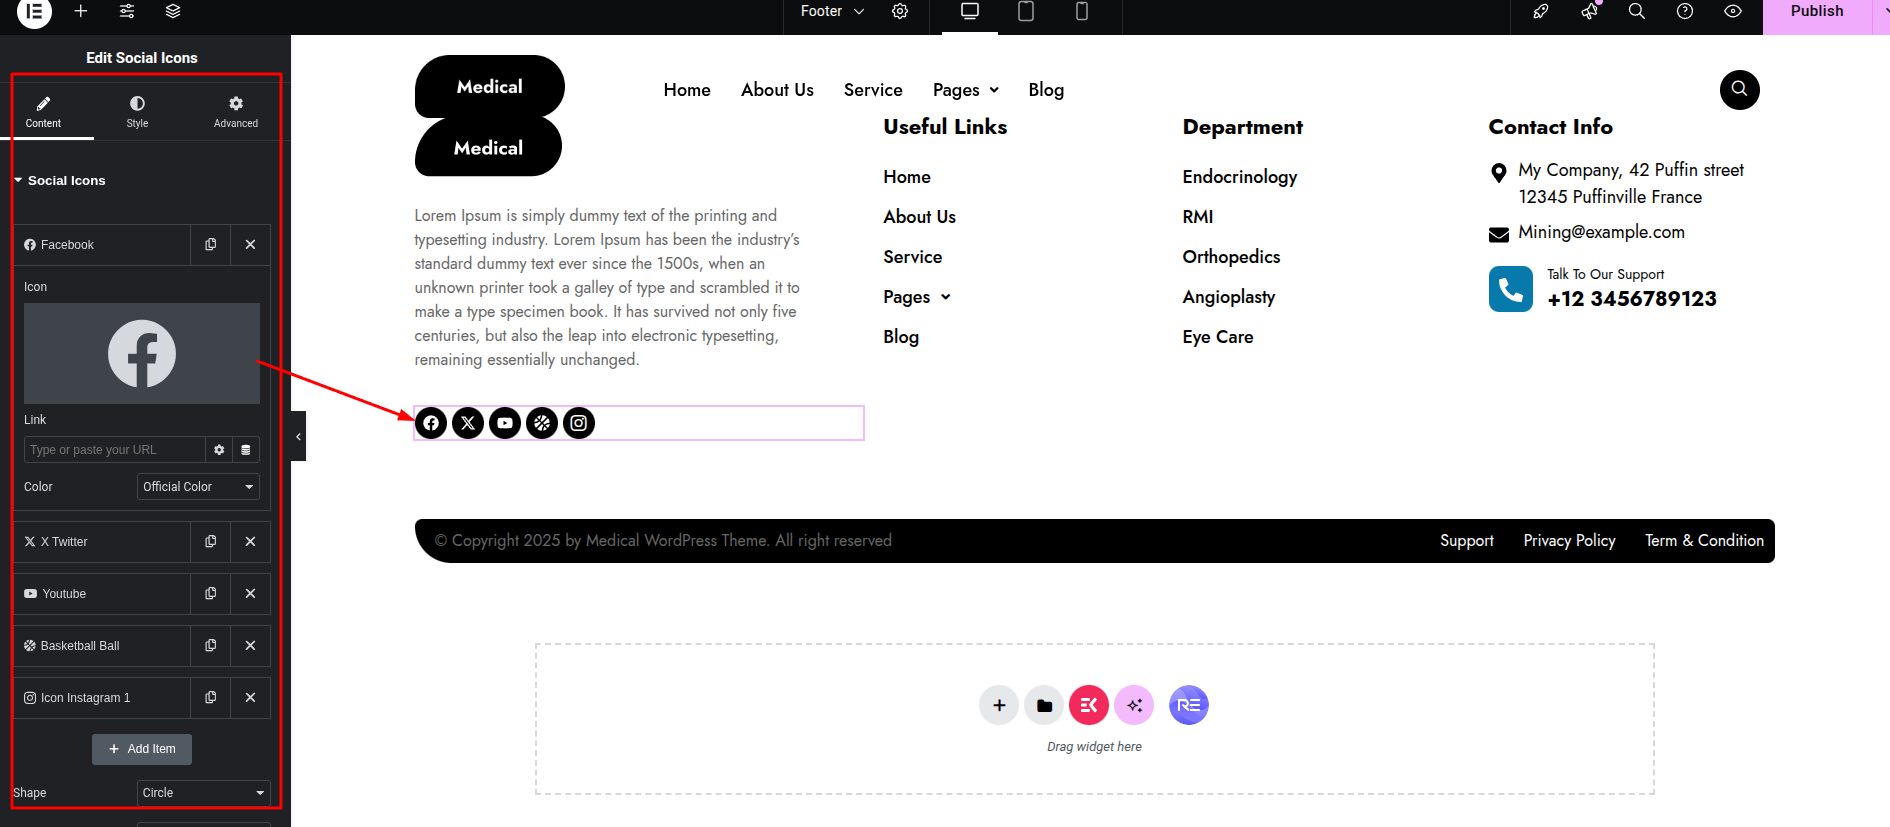This screenshot has width=1890, height=827.
Task: Open the Structure layers icon
Action: click(173, 11)
